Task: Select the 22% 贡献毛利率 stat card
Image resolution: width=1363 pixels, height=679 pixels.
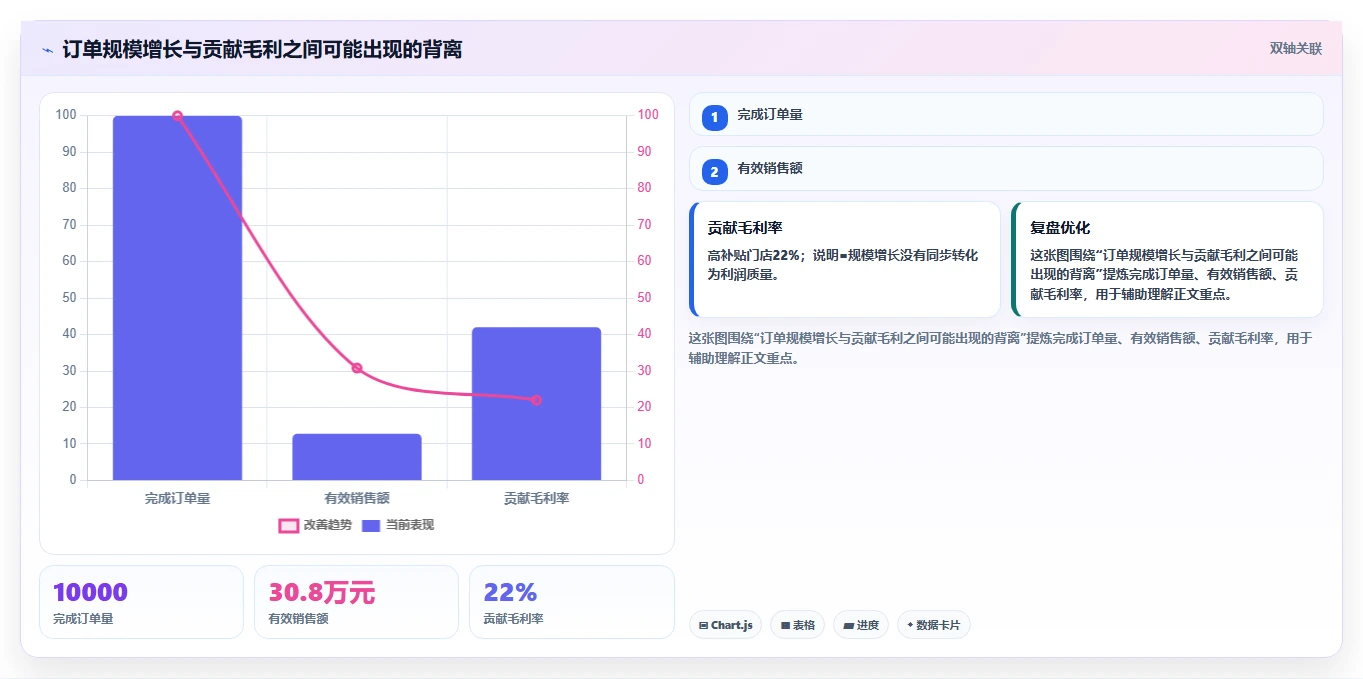Action: click(572, 602)
